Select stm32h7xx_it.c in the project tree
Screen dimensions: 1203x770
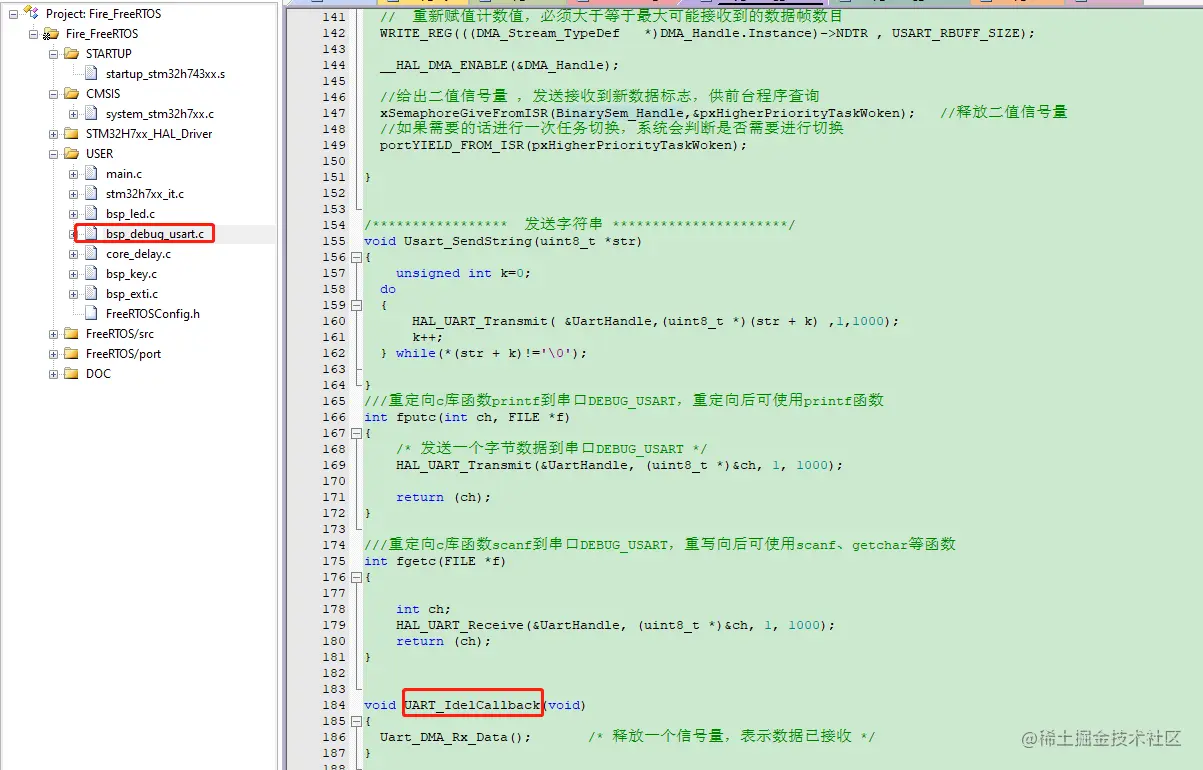[145, 193]
